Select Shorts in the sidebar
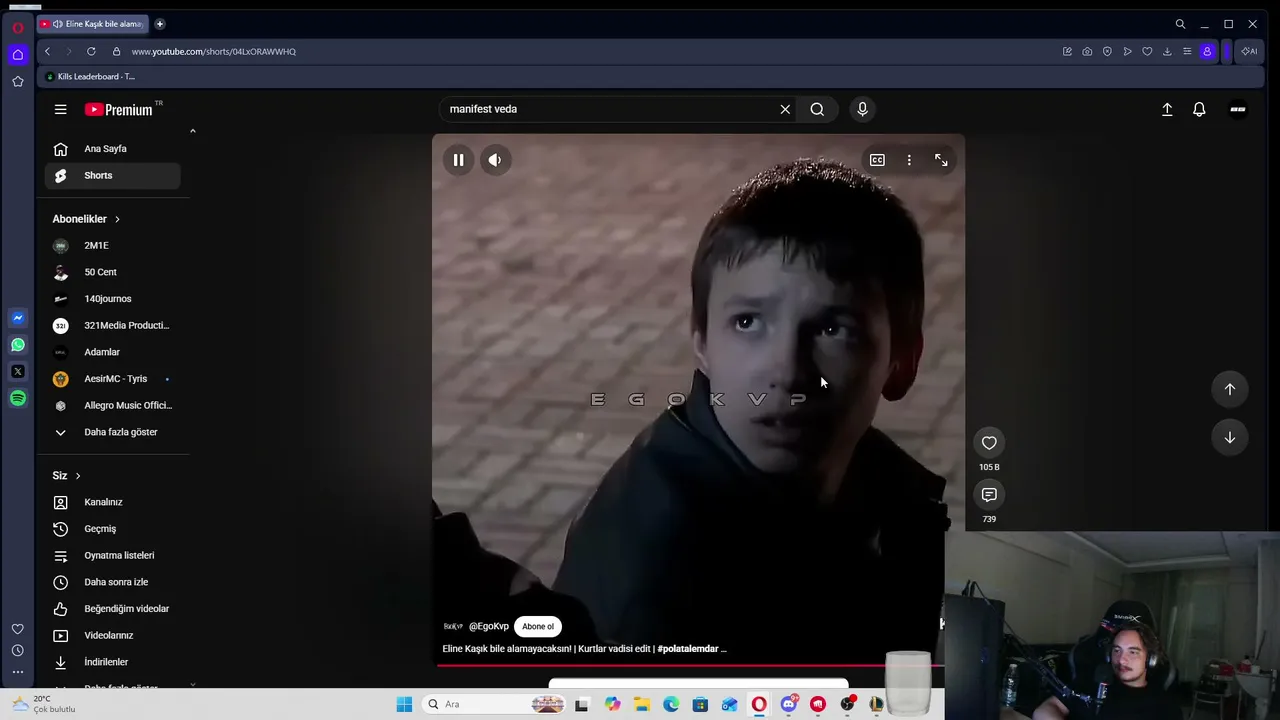This screenshot has height=720, width=1280. pos(113,176)
